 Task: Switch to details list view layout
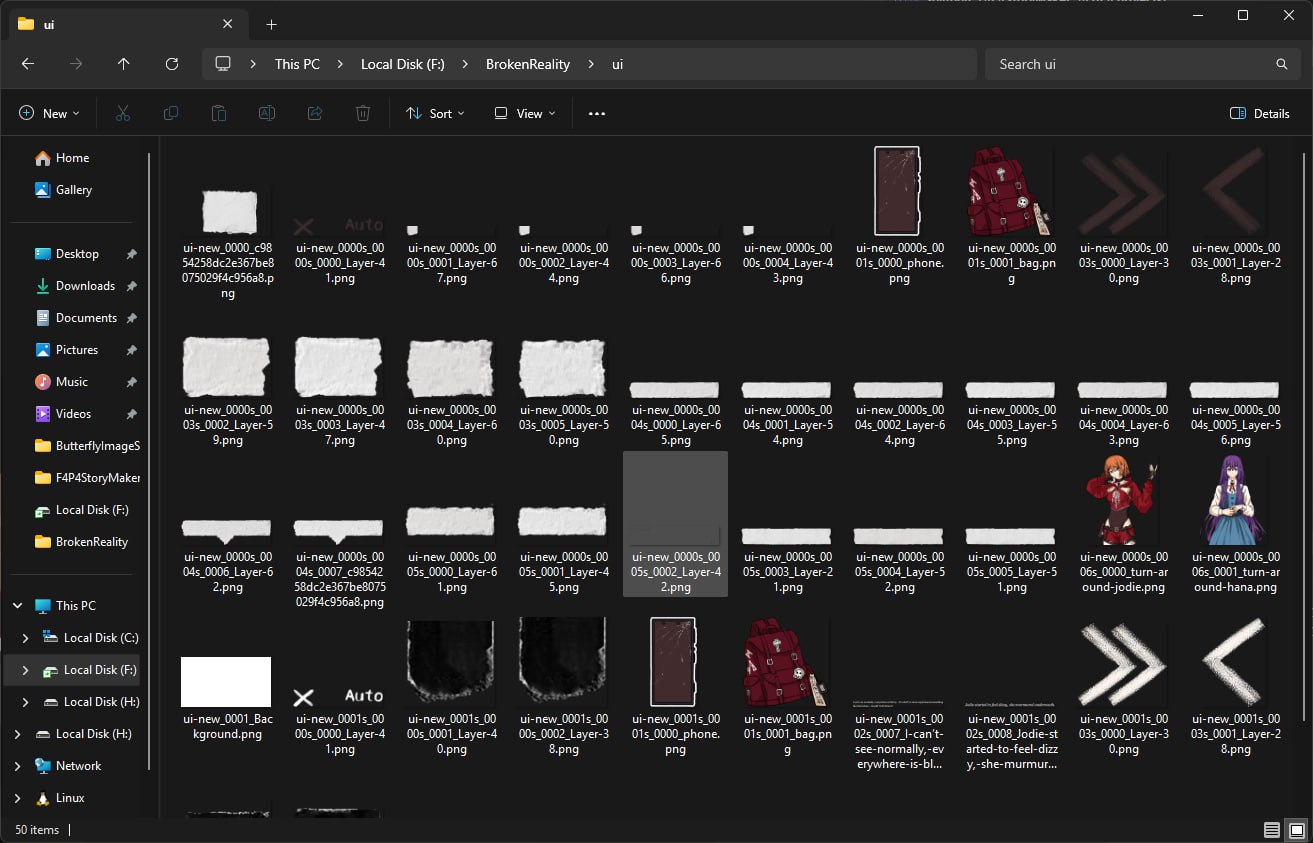point(1271,830)
